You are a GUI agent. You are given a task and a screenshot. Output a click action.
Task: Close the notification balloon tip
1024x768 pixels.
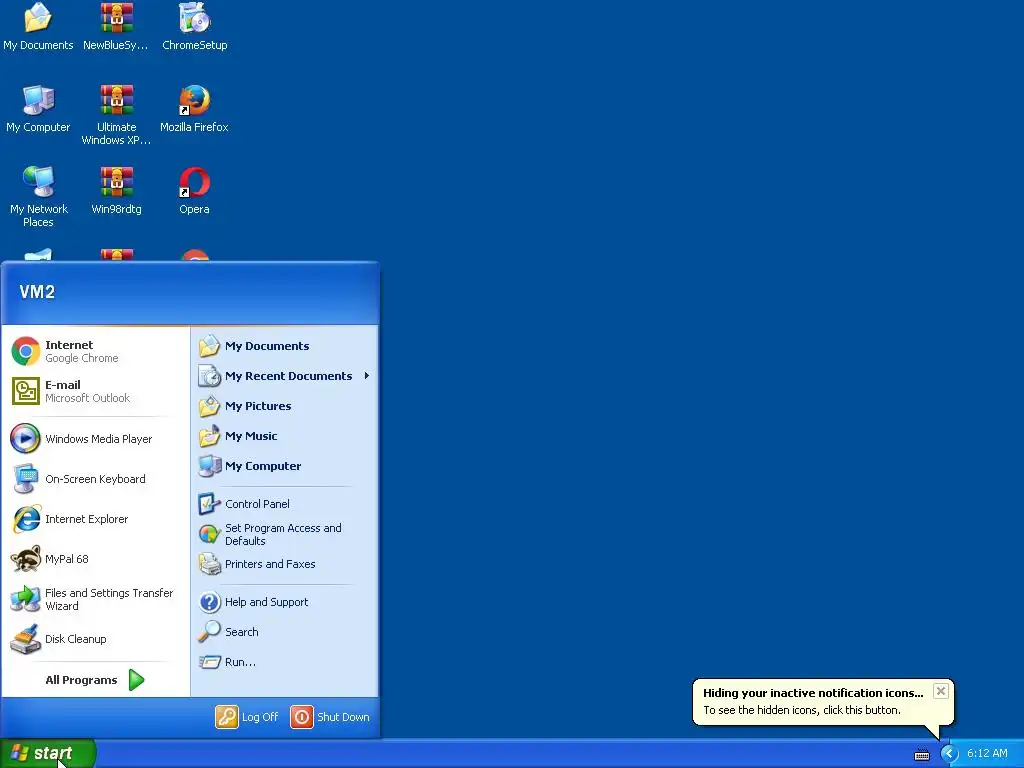940,691
